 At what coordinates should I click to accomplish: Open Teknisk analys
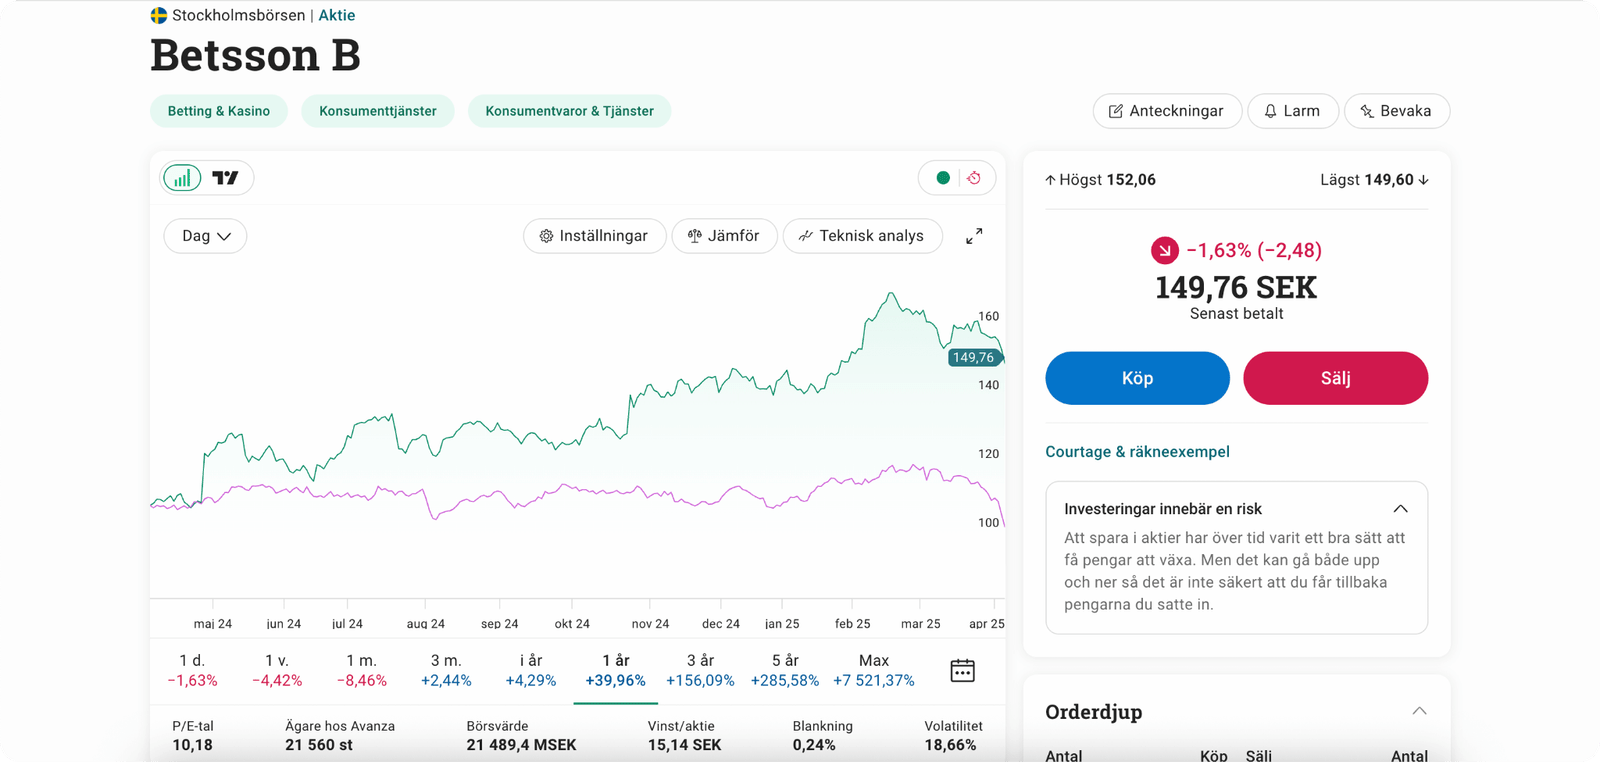(862, 236)
